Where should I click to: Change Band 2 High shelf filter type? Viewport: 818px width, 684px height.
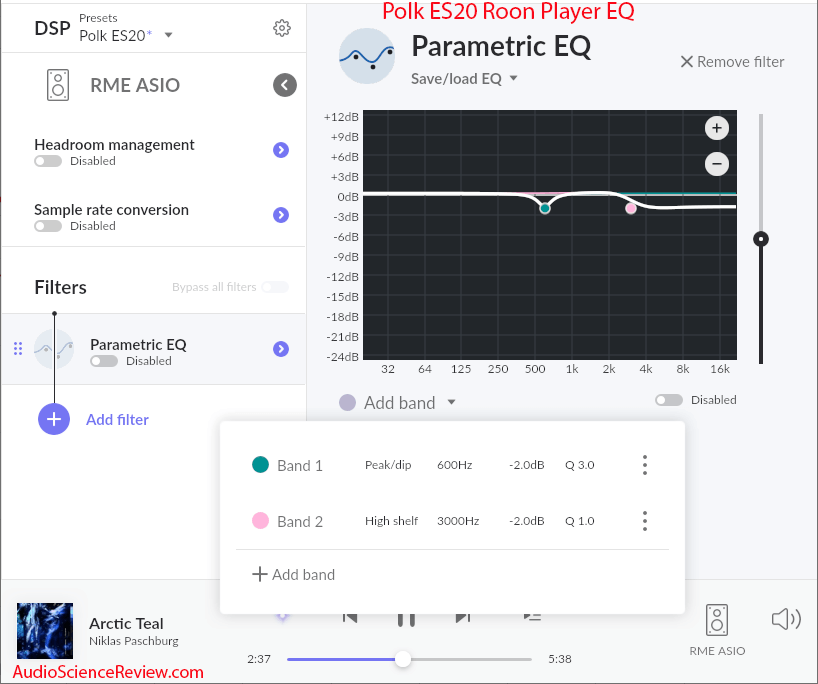tap(391, 521)
